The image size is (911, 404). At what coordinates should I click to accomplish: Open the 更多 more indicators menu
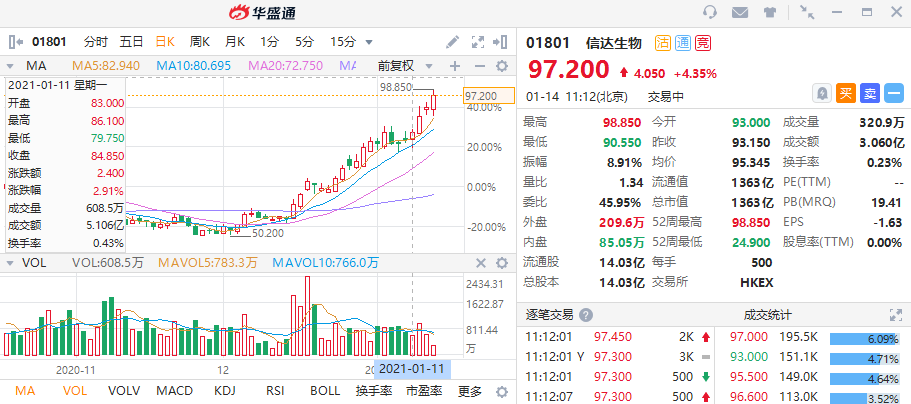[x=469, y=391]
